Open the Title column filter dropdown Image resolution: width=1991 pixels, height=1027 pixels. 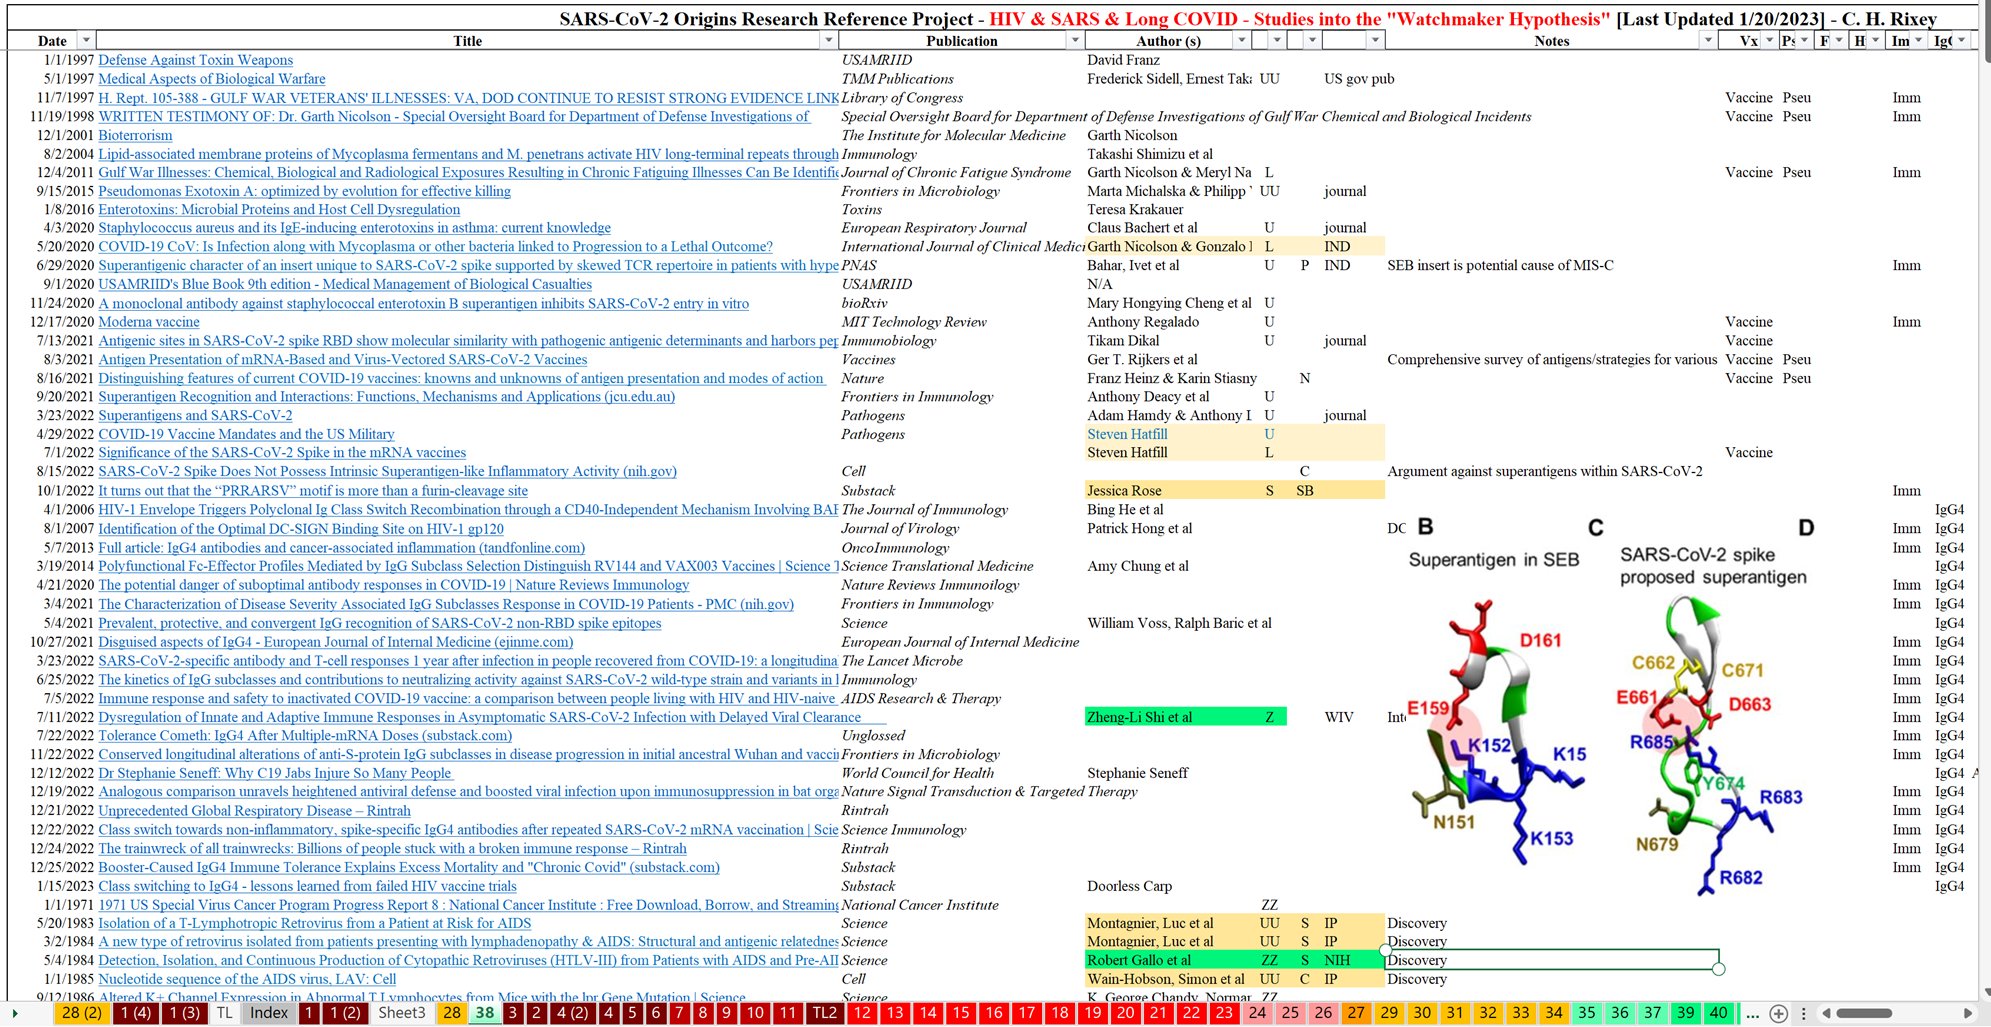tap(828, 40)
